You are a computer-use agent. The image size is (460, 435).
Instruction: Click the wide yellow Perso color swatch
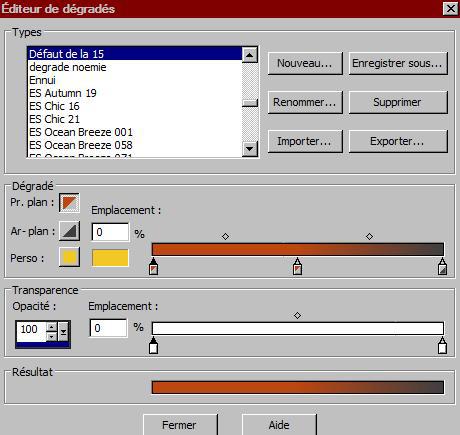coord(110,258)
